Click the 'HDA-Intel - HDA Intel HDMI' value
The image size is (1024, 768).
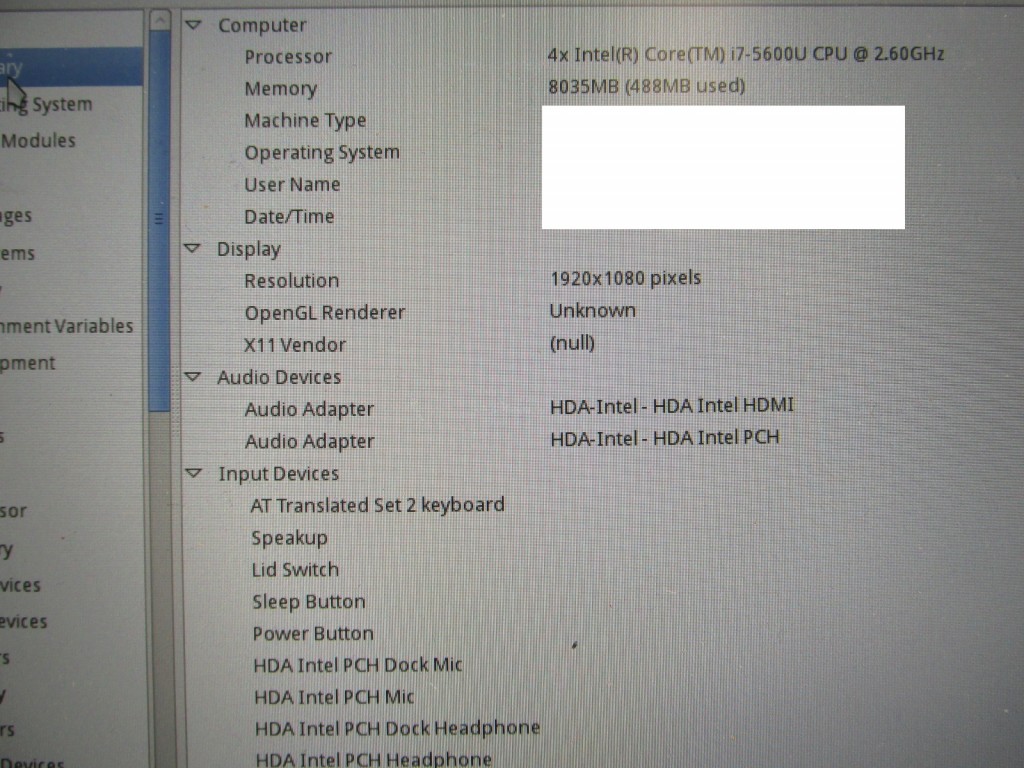tap(672, 406)
